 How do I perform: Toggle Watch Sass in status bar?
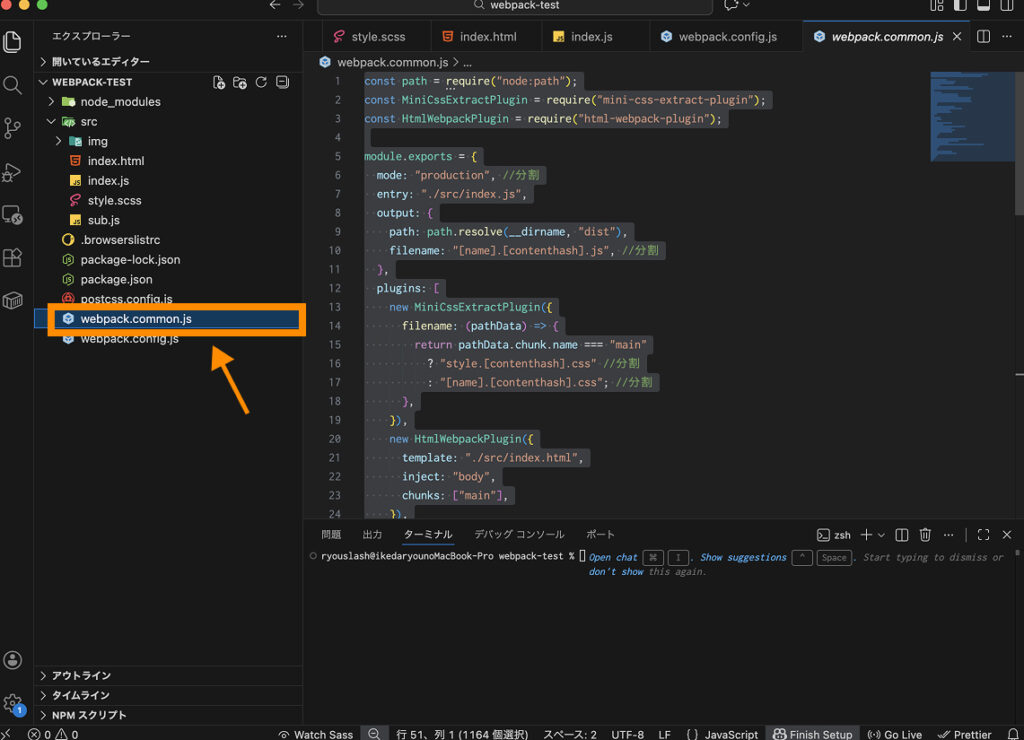pos(315,734)
